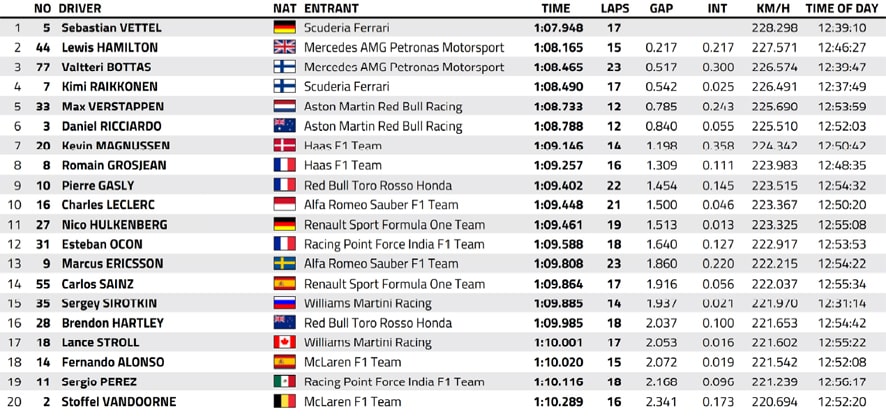This screenshot has height=416, width=886.
Task: Select the TIME column header
Action: point(555,8)
